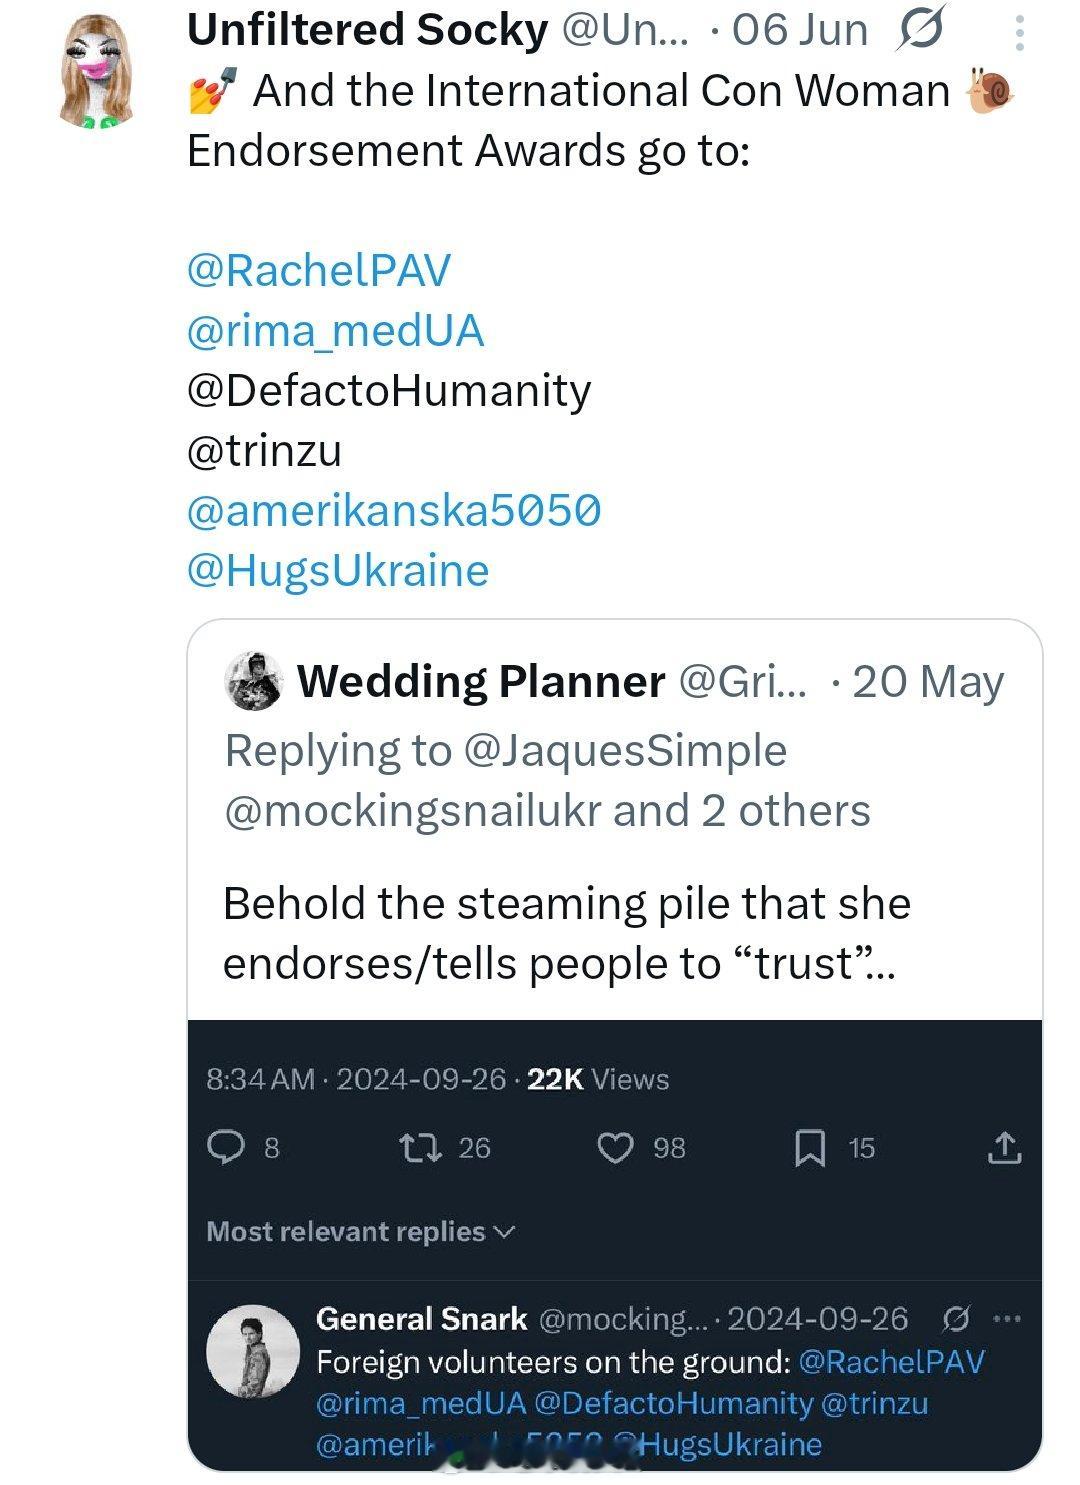Open the quoted tweet's body text
1080x1485 pixels.
click(x=566, y=933)
